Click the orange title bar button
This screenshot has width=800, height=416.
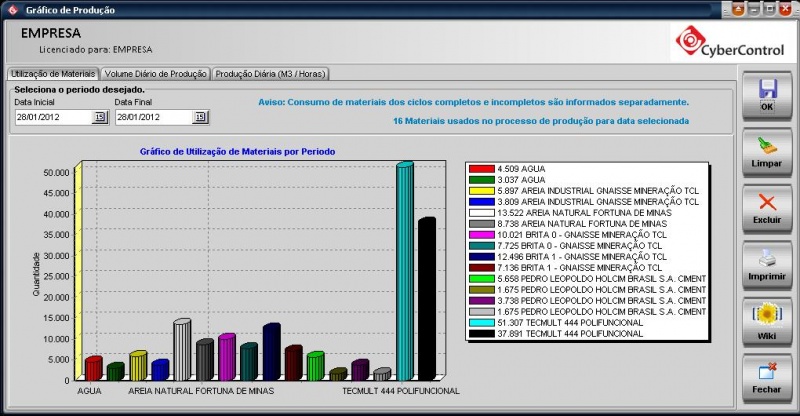(738, 9)
